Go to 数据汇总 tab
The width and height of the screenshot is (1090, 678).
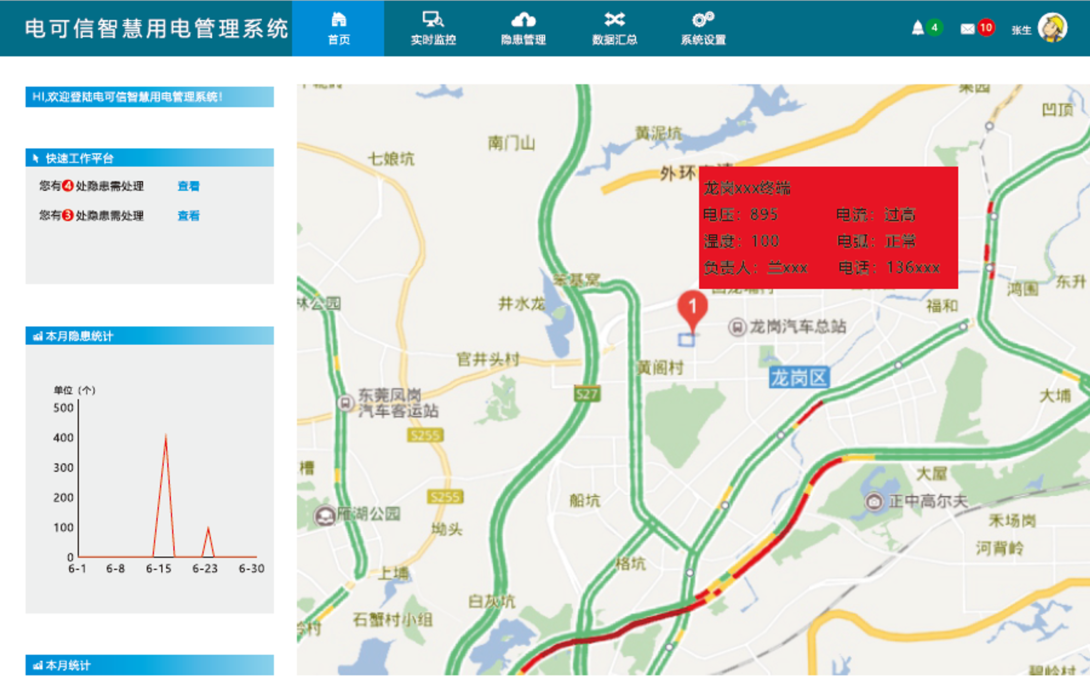(614, 28)
